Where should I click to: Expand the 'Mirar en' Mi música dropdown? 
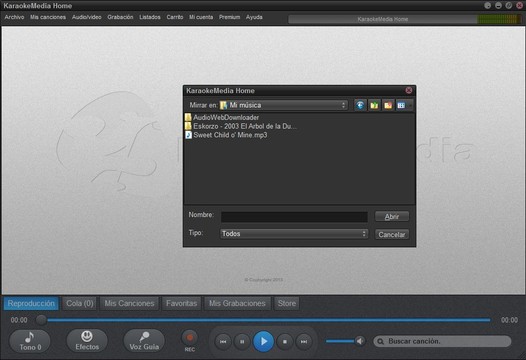[x=283, y=105]
